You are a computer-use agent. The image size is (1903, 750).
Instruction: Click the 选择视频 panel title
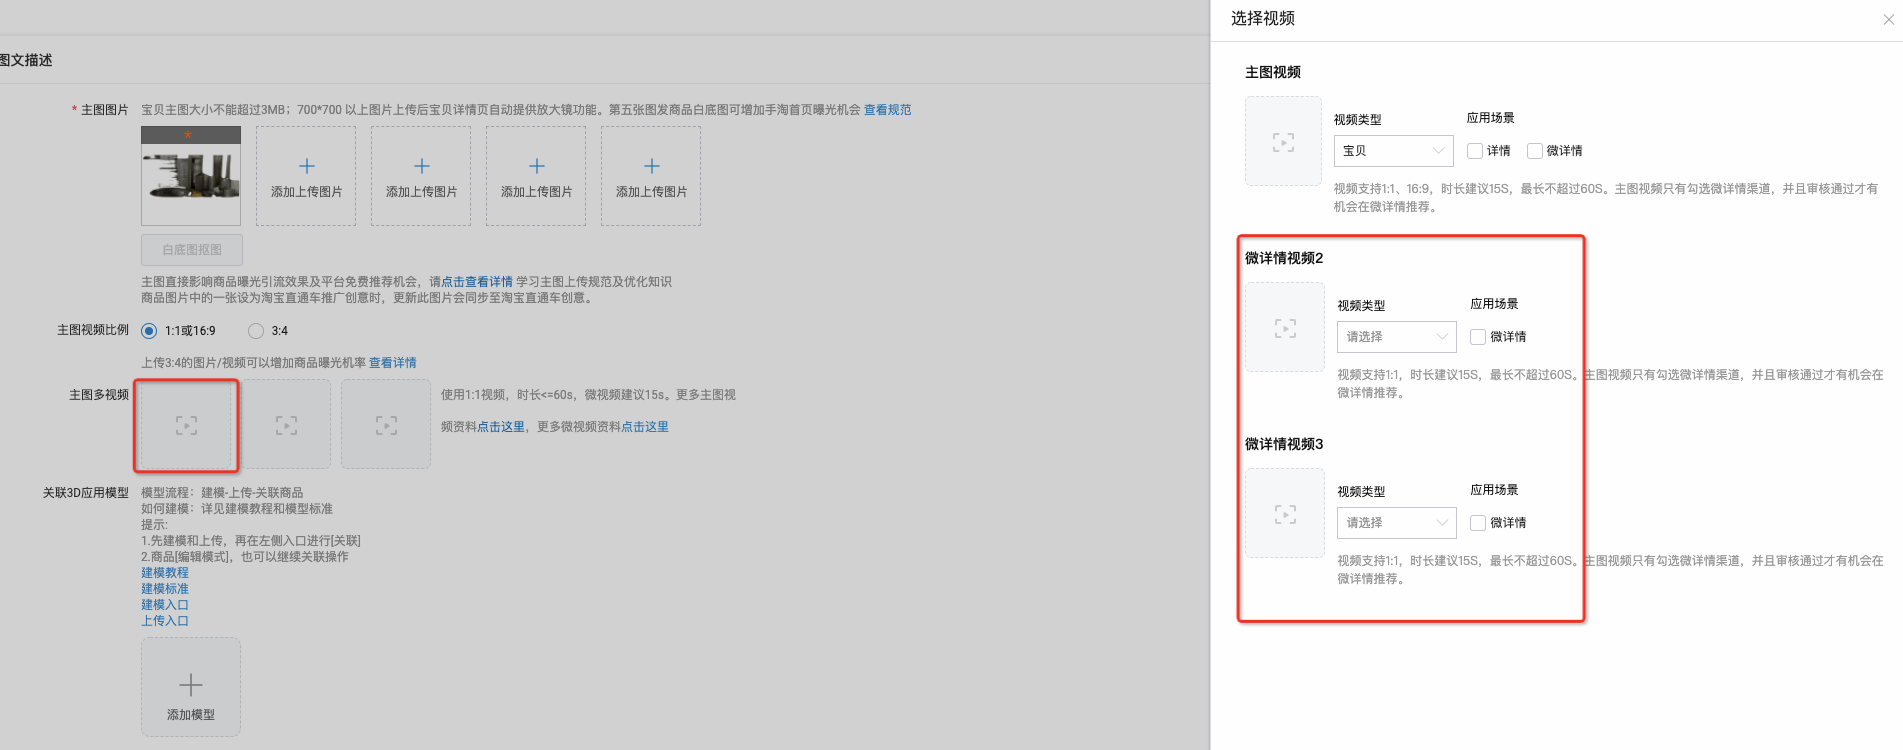1263,18
